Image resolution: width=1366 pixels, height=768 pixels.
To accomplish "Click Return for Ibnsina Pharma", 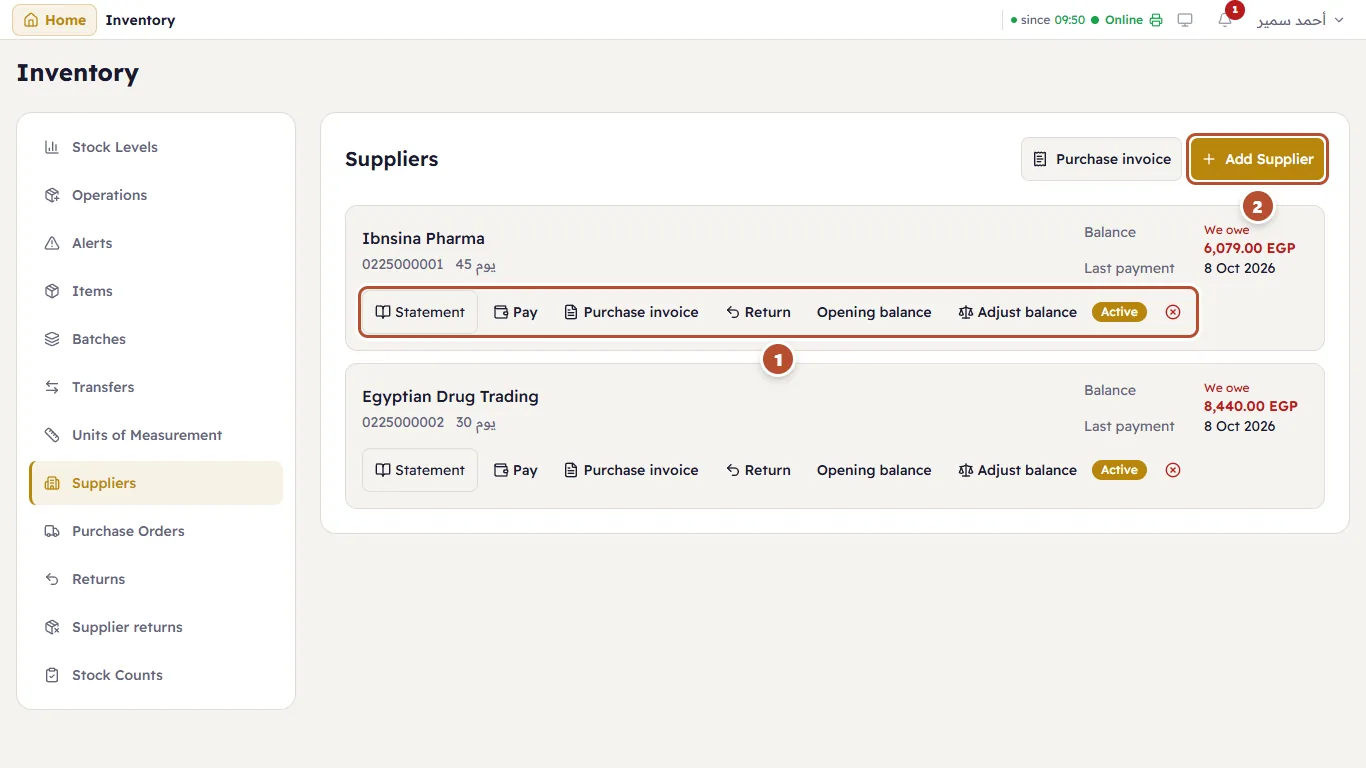I will [x=758, y=312].
